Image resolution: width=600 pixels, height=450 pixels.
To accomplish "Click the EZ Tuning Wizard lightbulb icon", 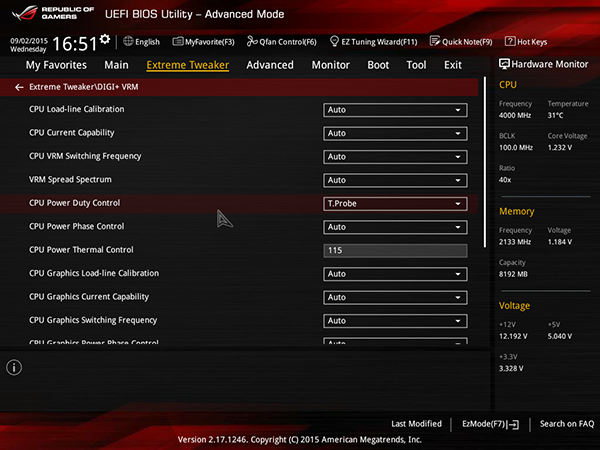I will 334,41.
